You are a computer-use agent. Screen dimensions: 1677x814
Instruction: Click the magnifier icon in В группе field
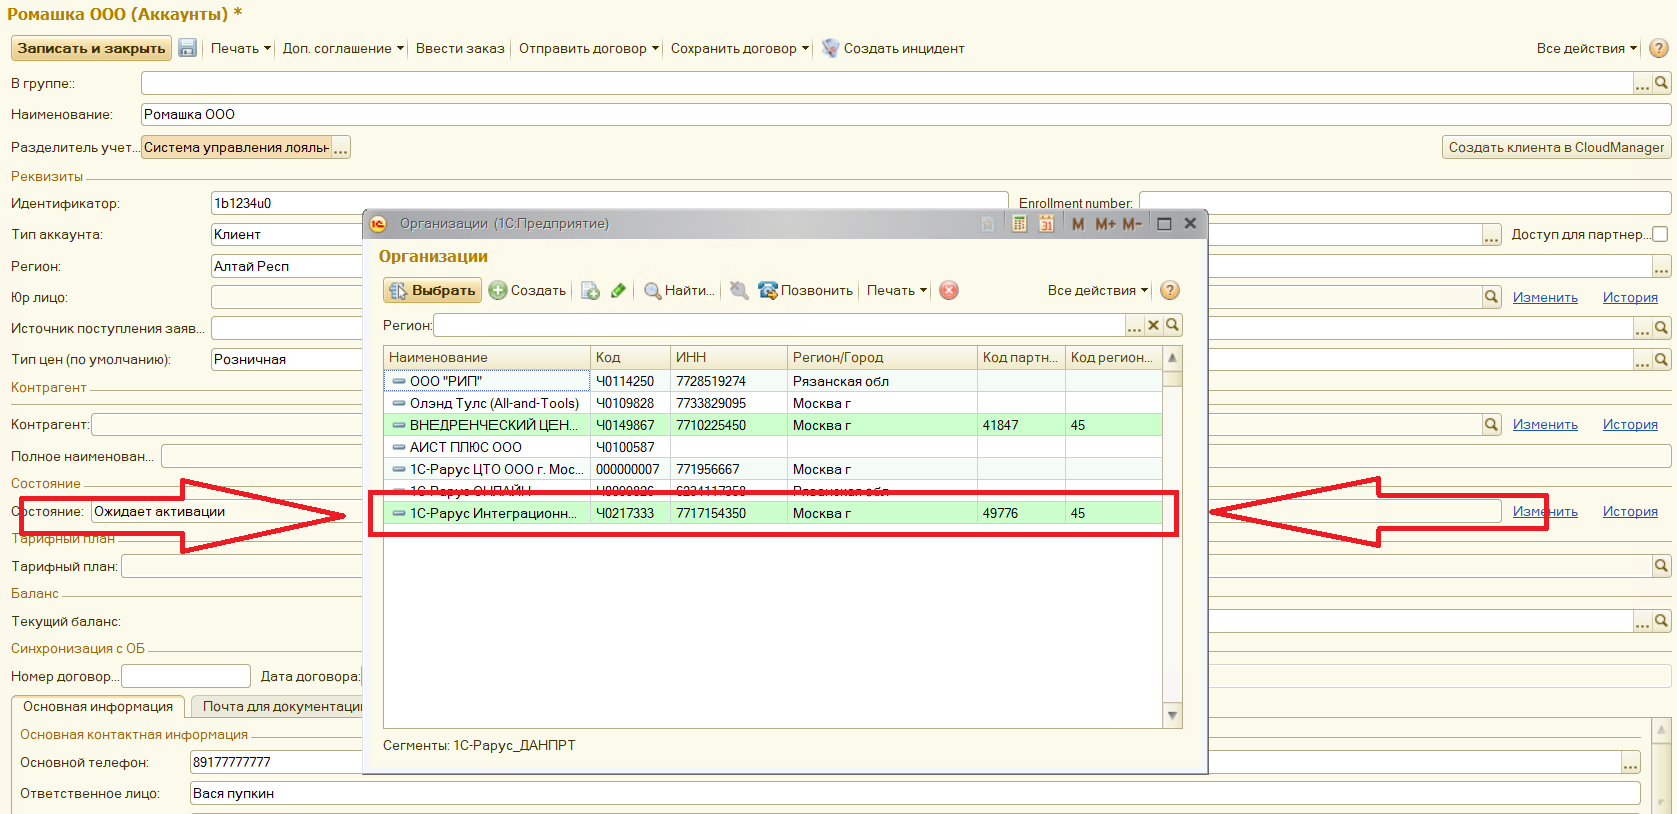coord(1661,83)
